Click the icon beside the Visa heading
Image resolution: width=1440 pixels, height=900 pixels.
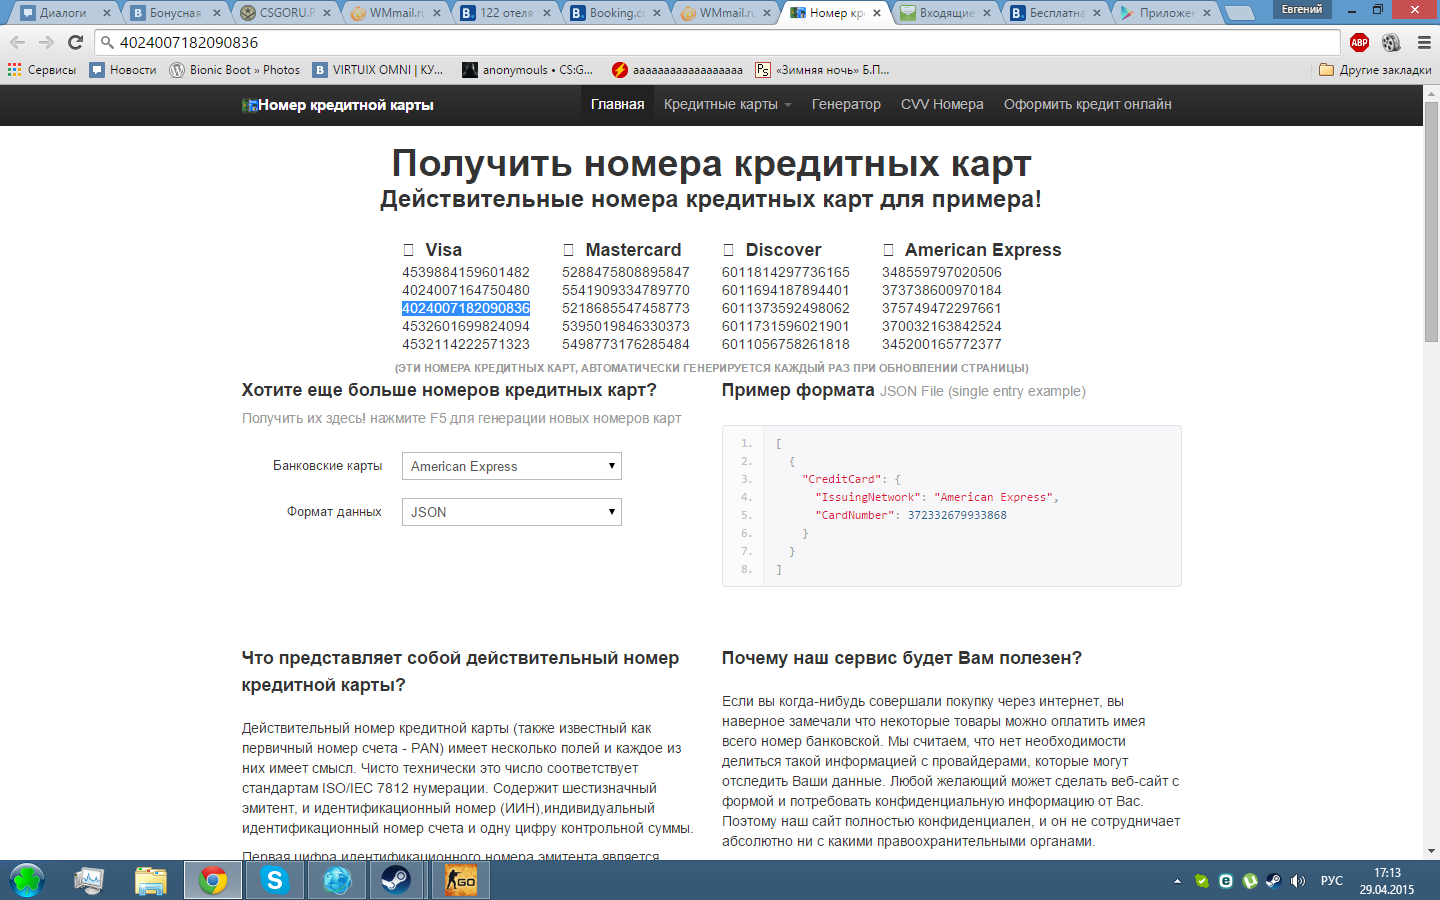408,250
